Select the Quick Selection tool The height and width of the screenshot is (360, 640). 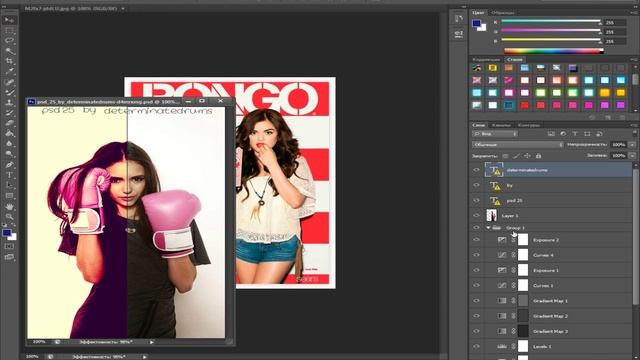(9, 51)
